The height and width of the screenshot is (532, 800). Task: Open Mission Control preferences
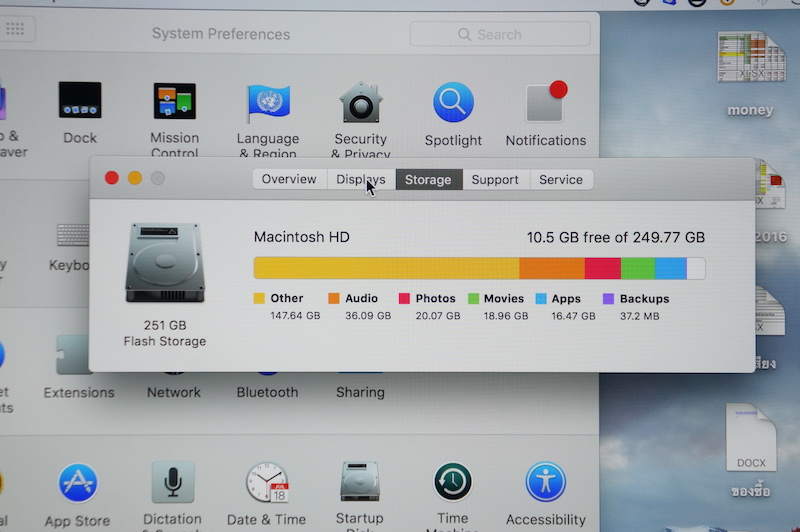(x=174, y=101)
